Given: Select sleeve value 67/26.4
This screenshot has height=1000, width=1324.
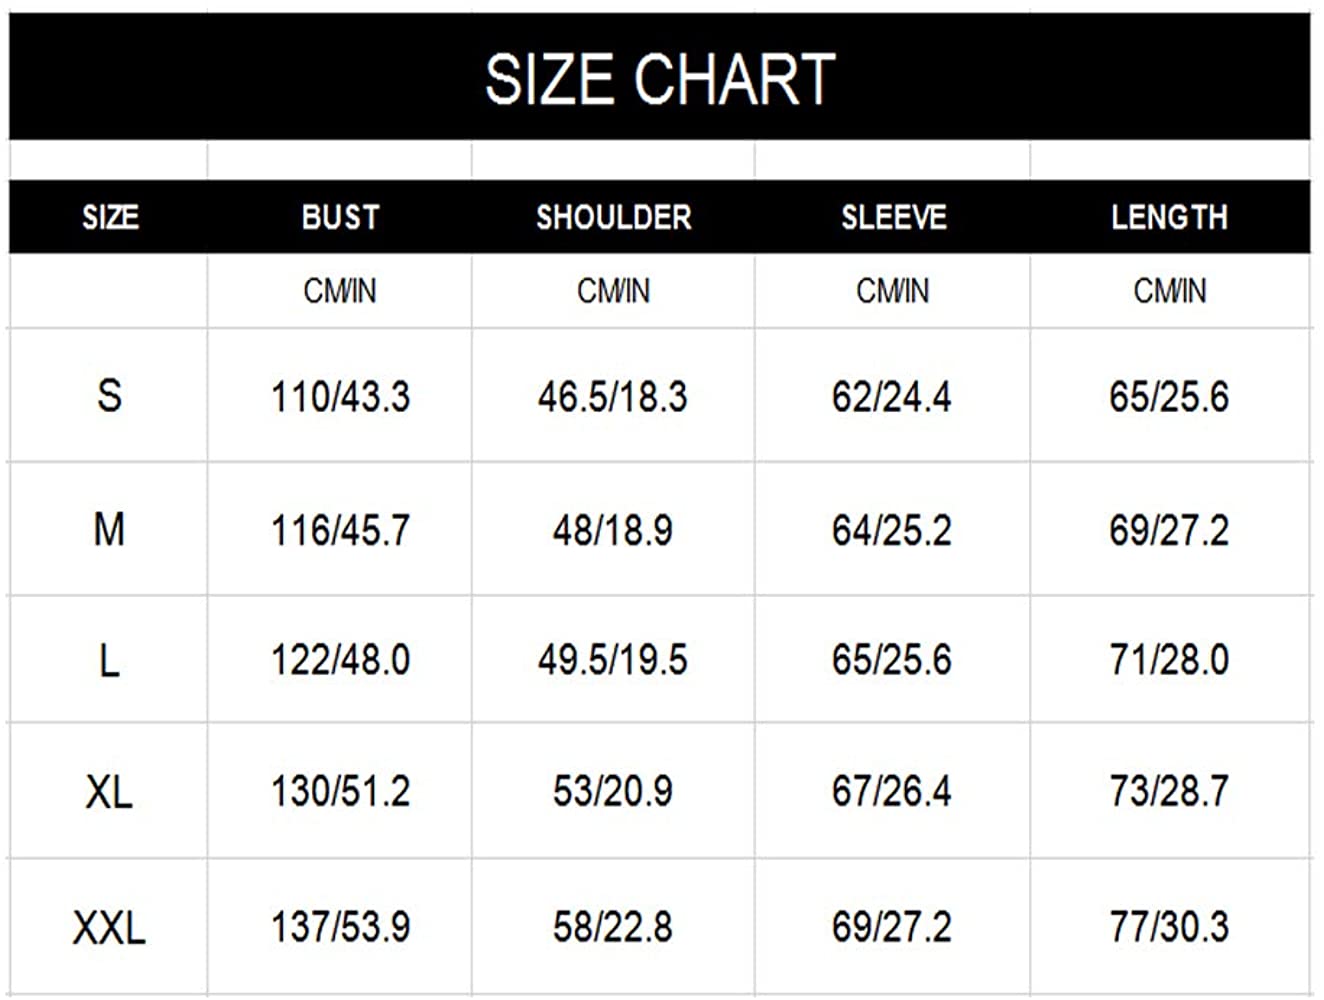Looking at the screenshot, I should tap(891, 792).
